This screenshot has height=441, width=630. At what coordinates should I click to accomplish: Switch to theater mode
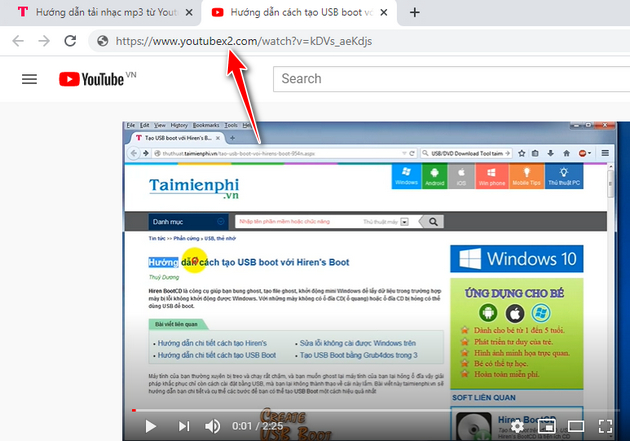[x=576, y=426]
